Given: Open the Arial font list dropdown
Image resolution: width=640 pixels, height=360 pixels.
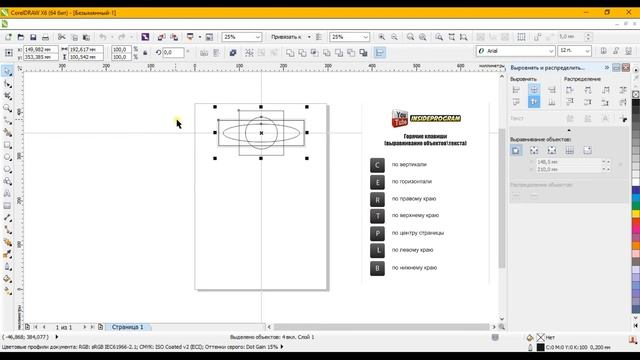Looking at the screenshot, I should point(551,51).
